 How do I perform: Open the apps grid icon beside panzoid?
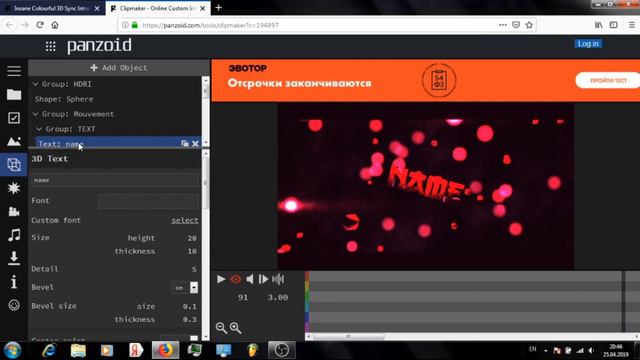click(x=51, y=46)
